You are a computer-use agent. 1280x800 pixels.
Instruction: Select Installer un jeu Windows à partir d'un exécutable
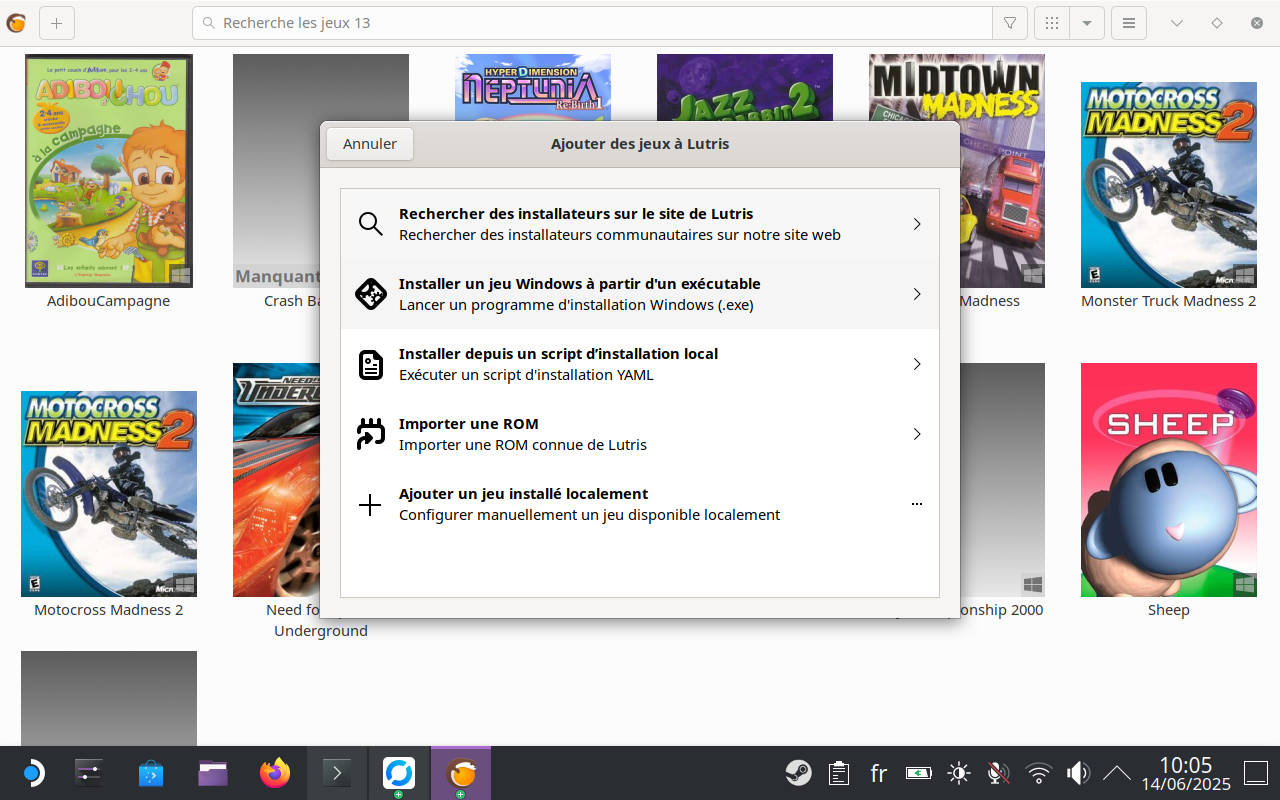[x=640, y=294]
